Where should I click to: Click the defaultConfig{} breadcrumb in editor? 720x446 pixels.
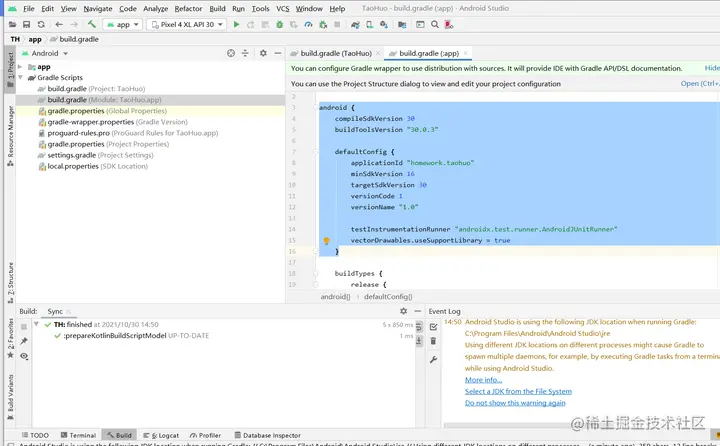click(x=388, y=297)
